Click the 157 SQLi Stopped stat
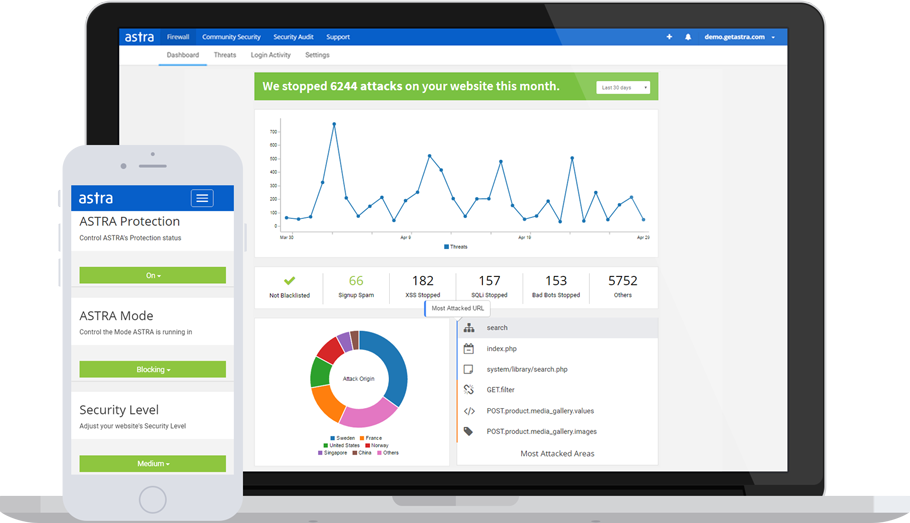The height and width of the screenshot is (523, 910). (489, 287)
